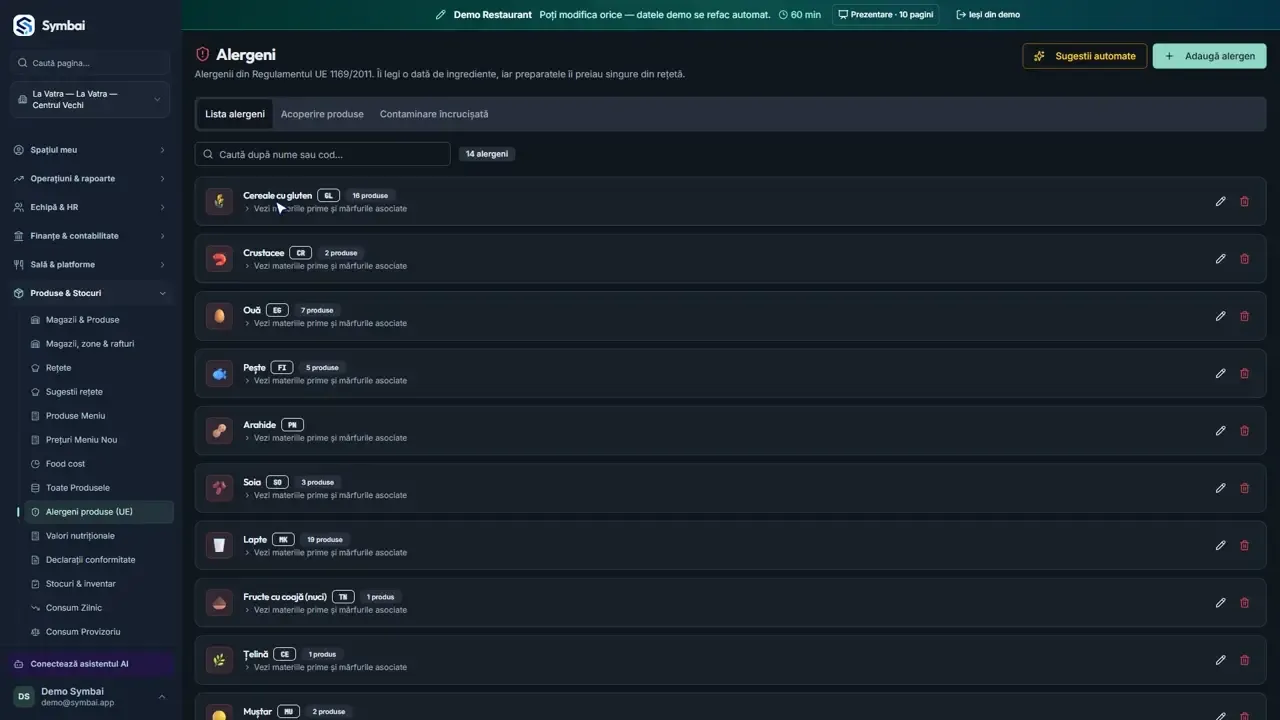Click the Caută pagina sidebar search box
This screenshot has height=720, width=1280.
coord(90,63)
